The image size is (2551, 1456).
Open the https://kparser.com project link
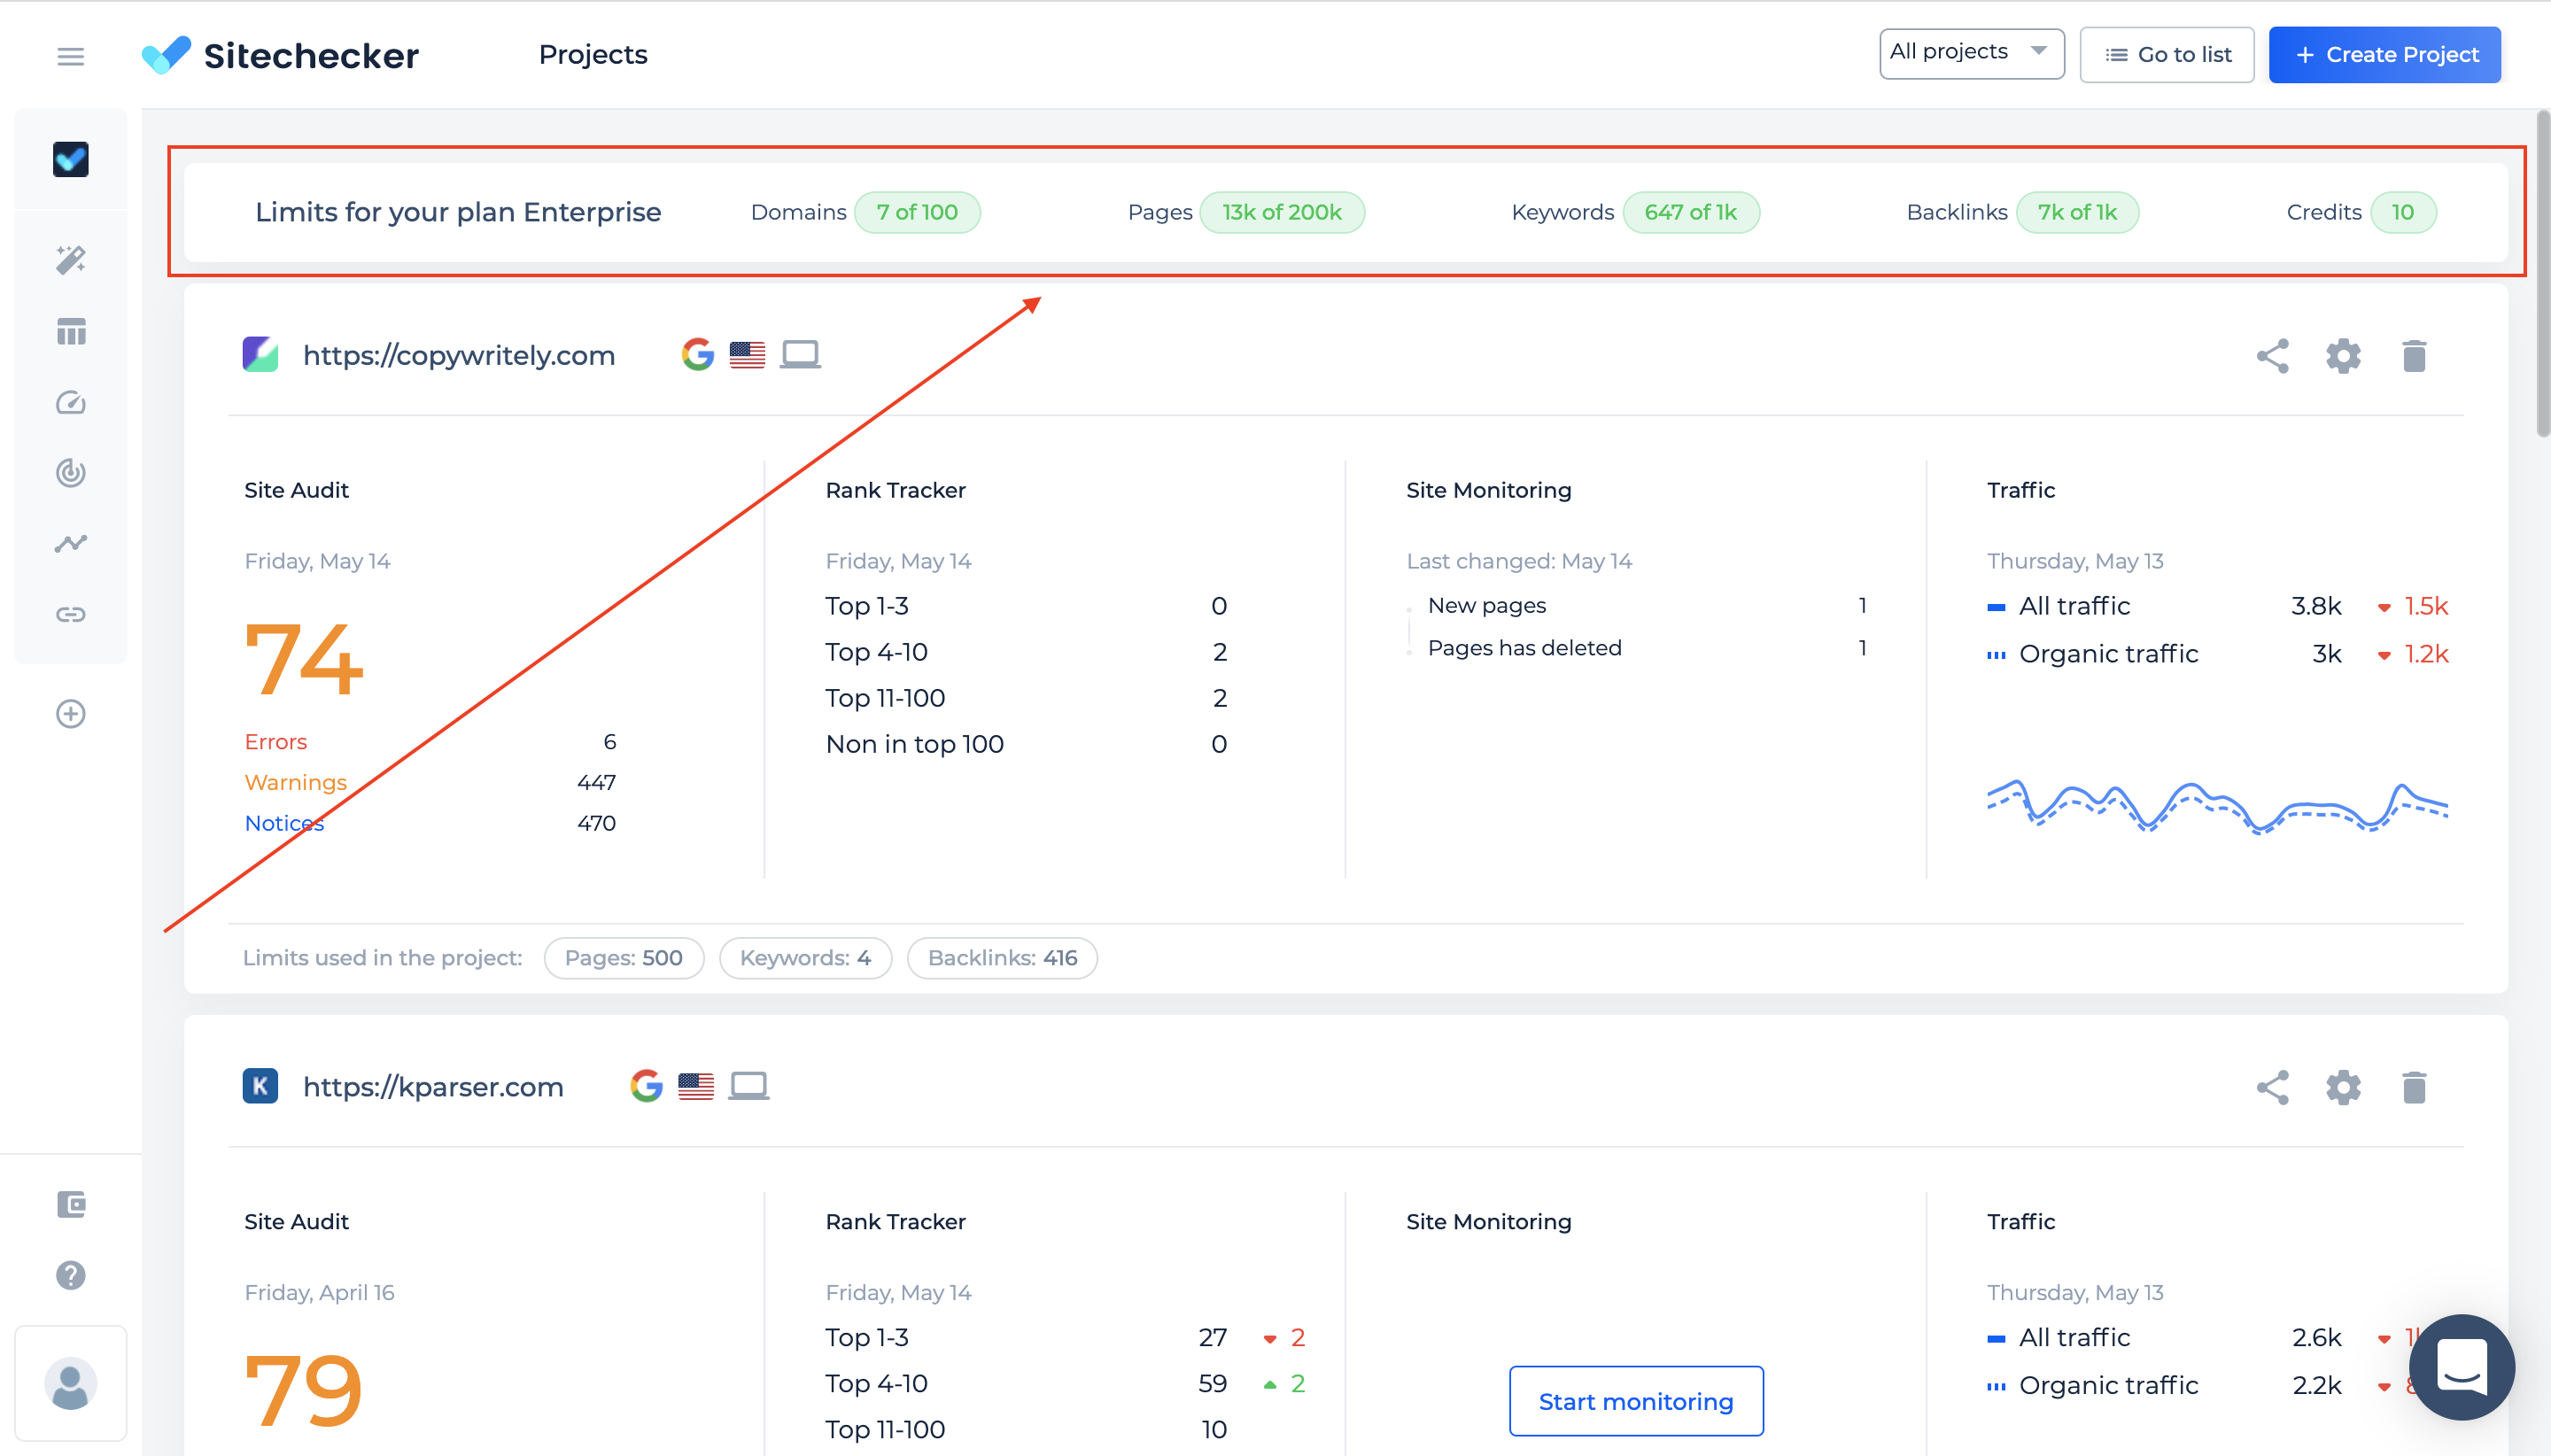[x=433, y=1086]
